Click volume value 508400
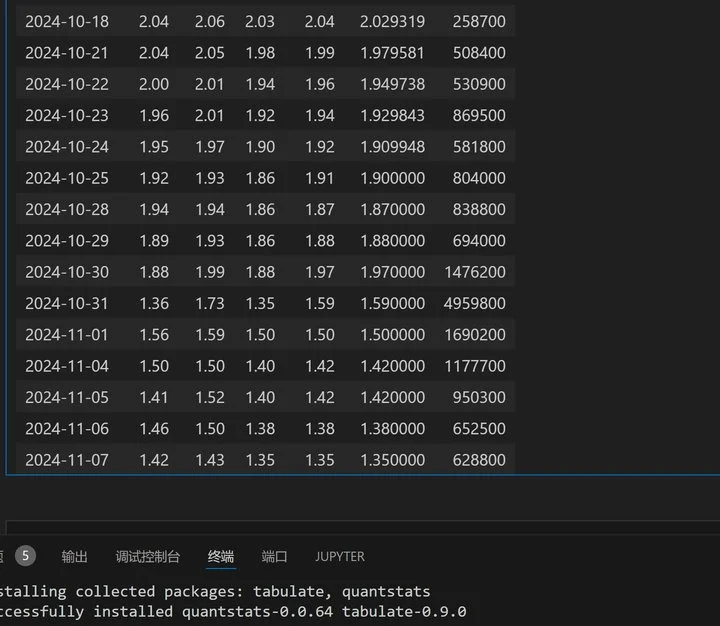 (x=479, y=53)
